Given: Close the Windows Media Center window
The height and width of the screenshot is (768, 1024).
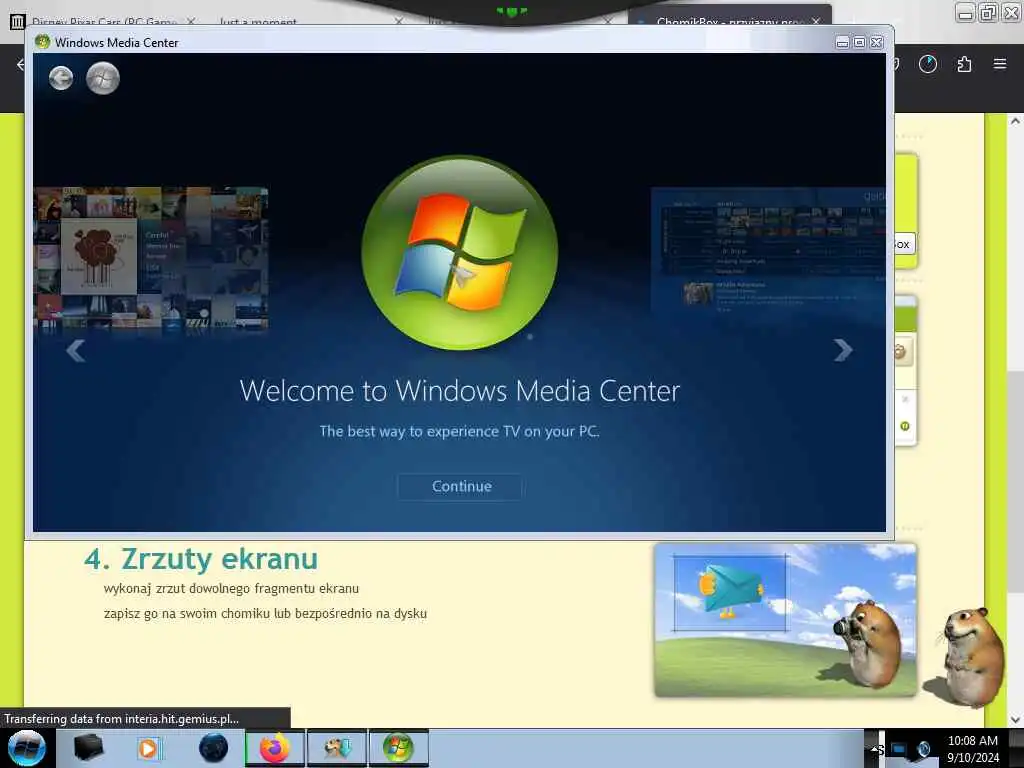Looking at the screenshot, I should pos(876,42).
